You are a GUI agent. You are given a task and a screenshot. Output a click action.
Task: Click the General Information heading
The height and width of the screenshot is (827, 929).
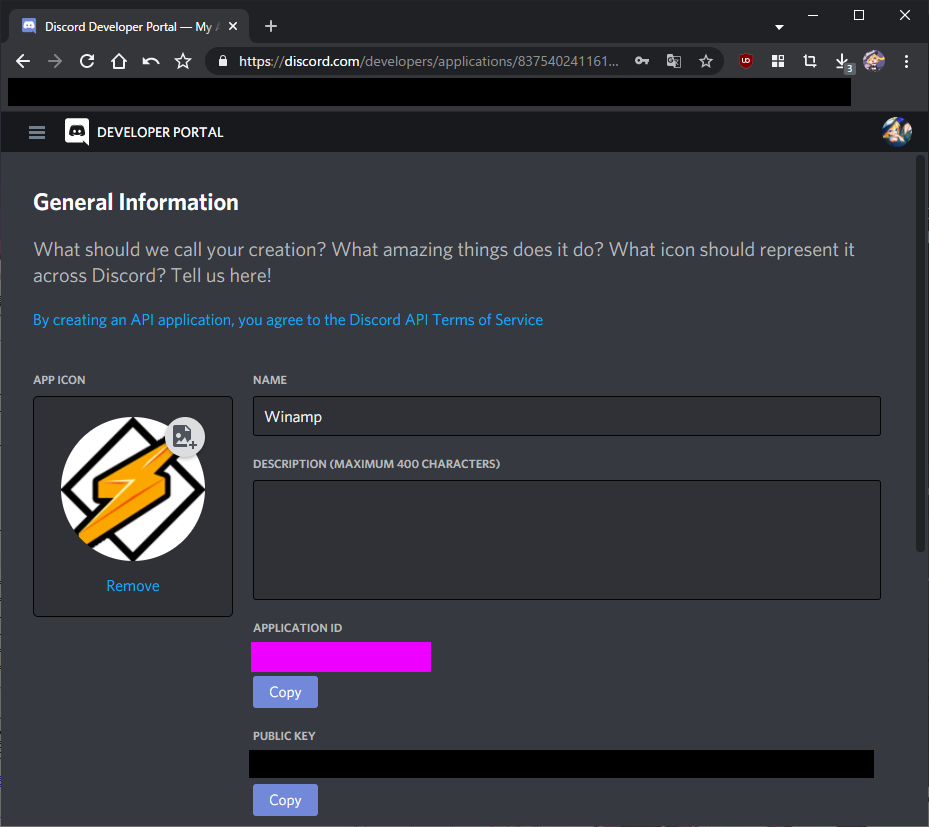pos(136,203)
